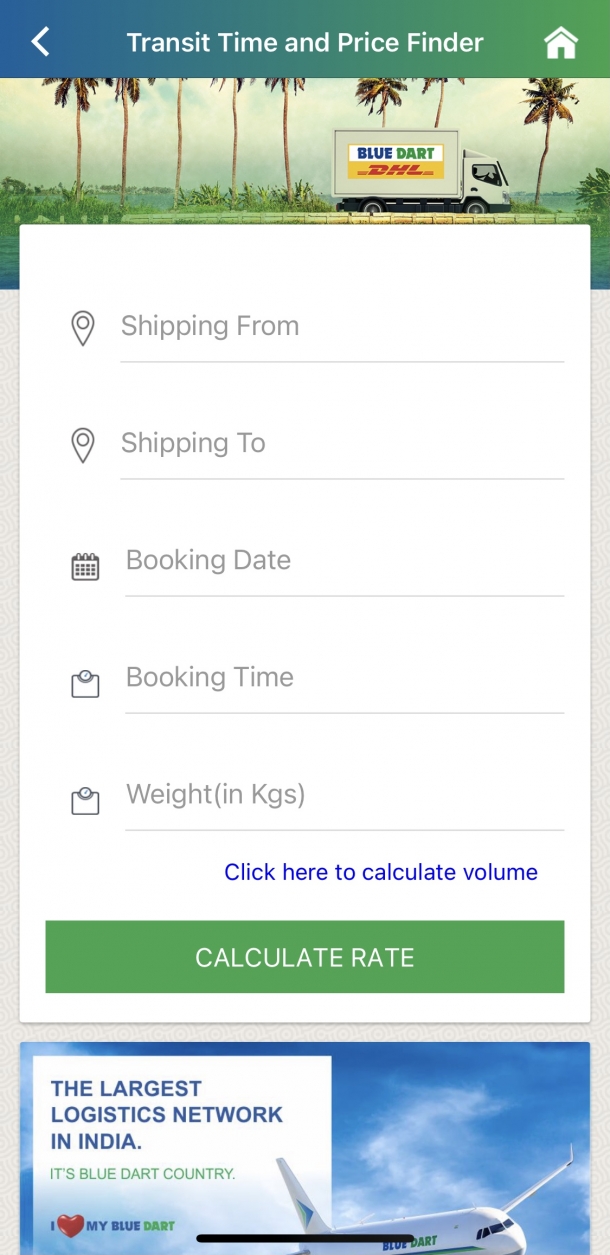This screenshot has width=610, height=1255.
Task: Click the scale icon beside Weight
Action: [x=85, y=801]
